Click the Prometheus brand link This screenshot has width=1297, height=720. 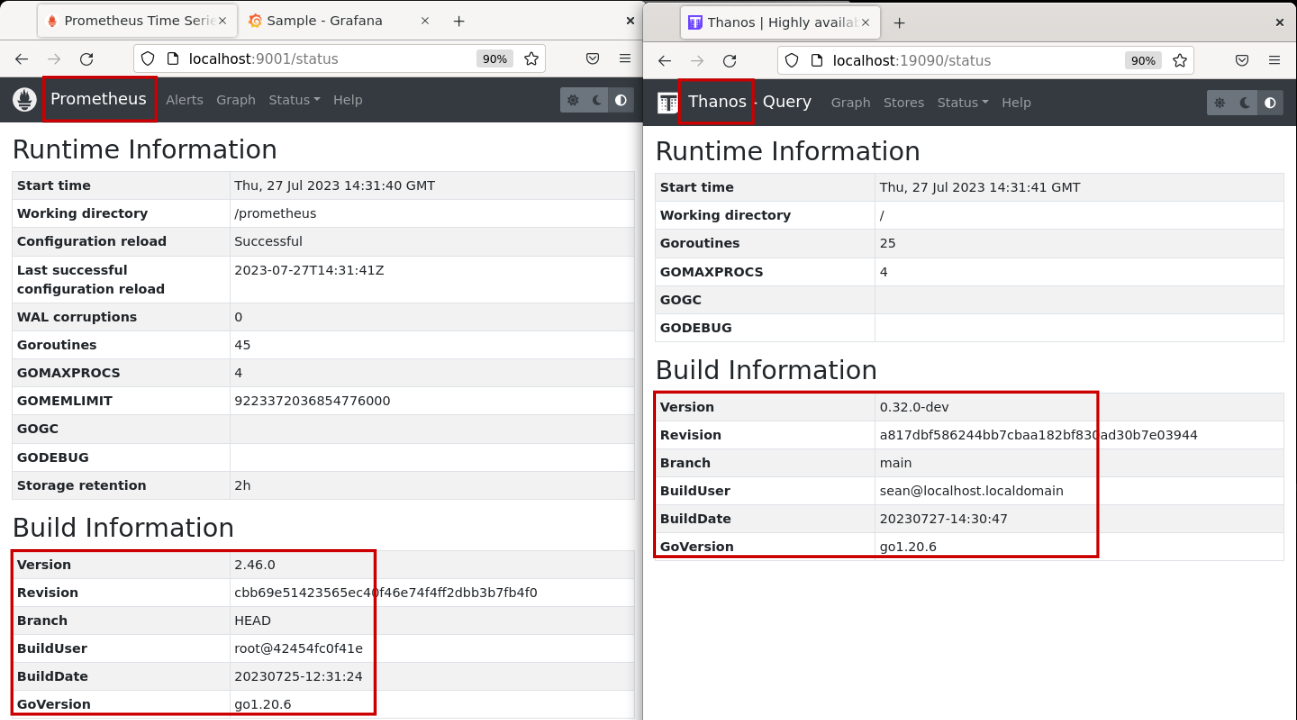(98, 99)
